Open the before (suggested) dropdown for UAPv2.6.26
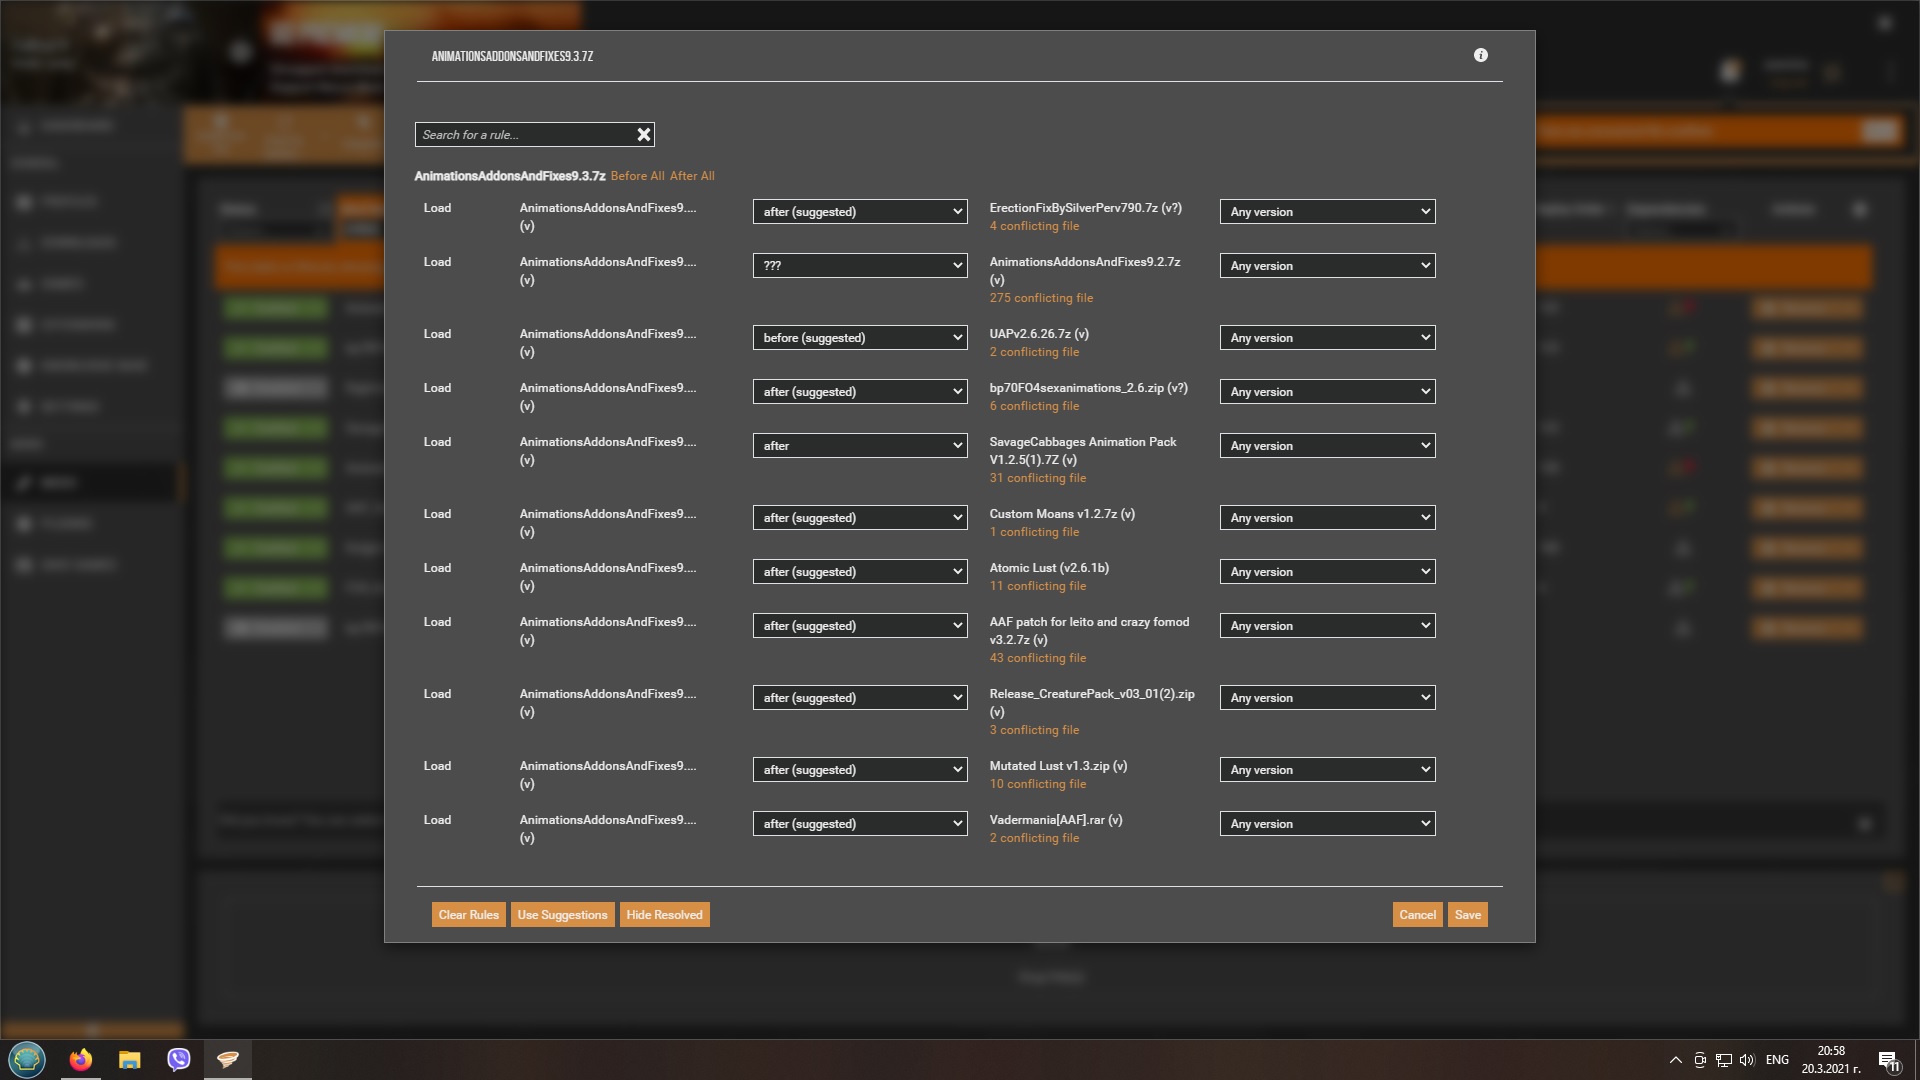 click(x=860, y=338)
